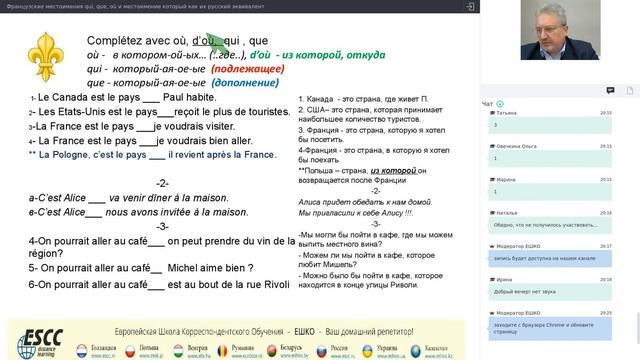Select Овечкина Ольга's chat message "1"
The image size is (640, 360).
(x=550, y=158)
